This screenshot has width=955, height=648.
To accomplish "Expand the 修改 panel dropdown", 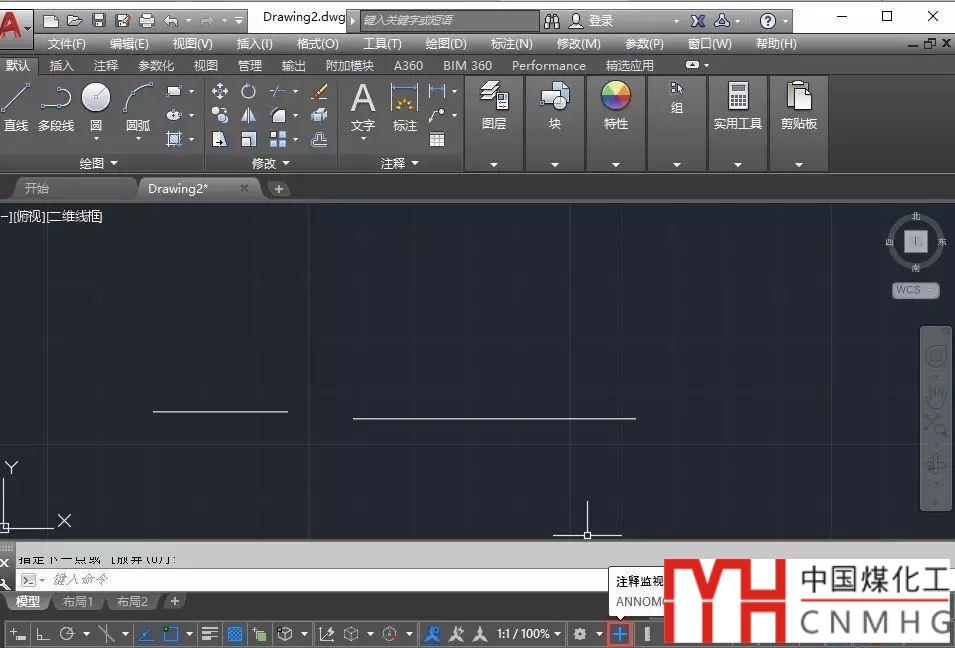I will 270,163.
